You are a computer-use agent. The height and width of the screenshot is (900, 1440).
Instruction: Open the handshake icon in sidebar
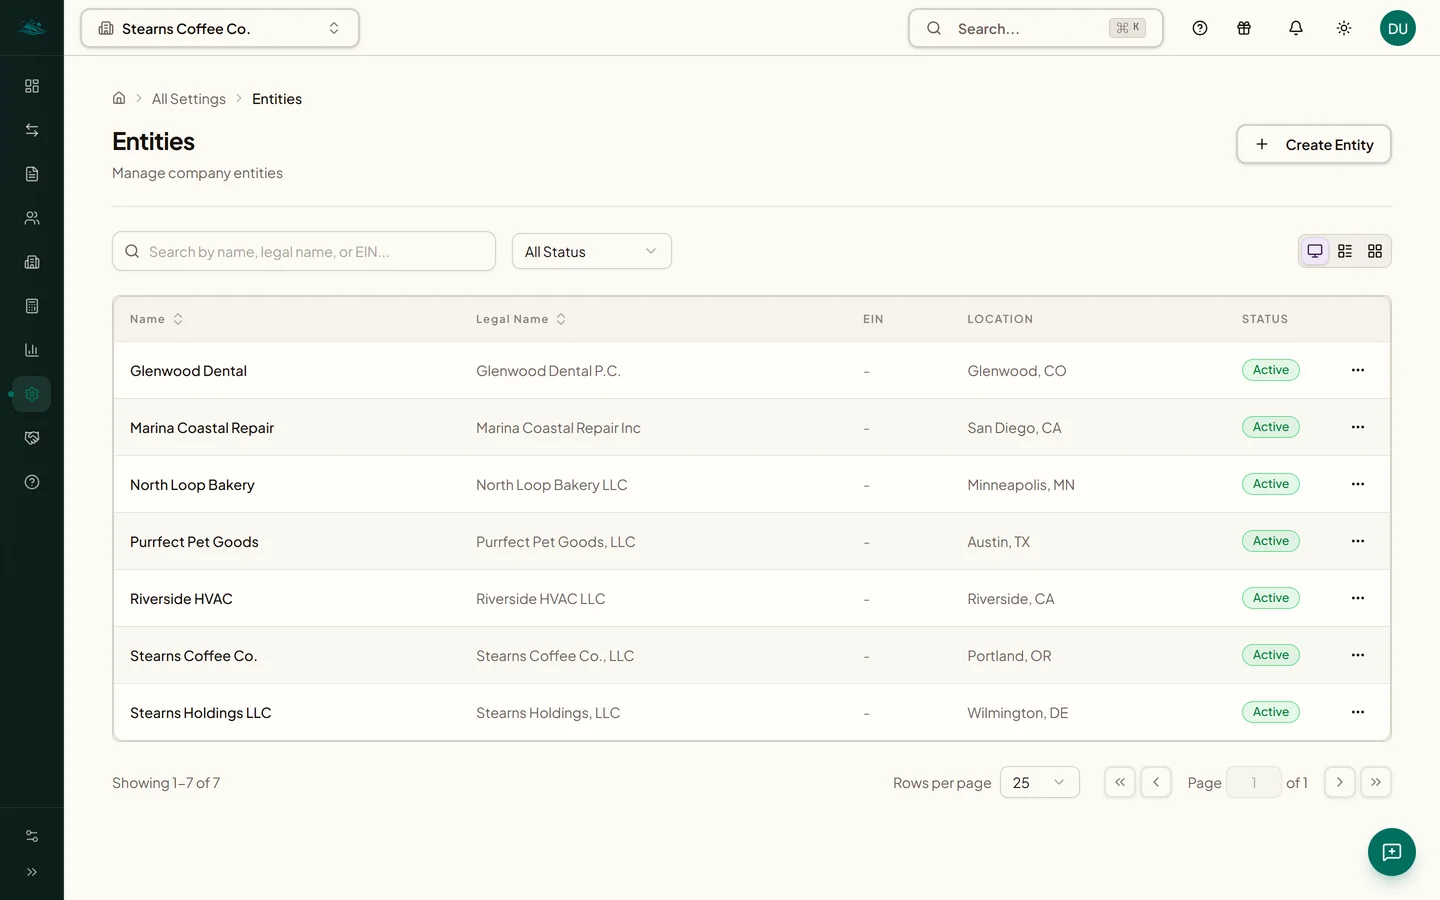click(32, 438)
